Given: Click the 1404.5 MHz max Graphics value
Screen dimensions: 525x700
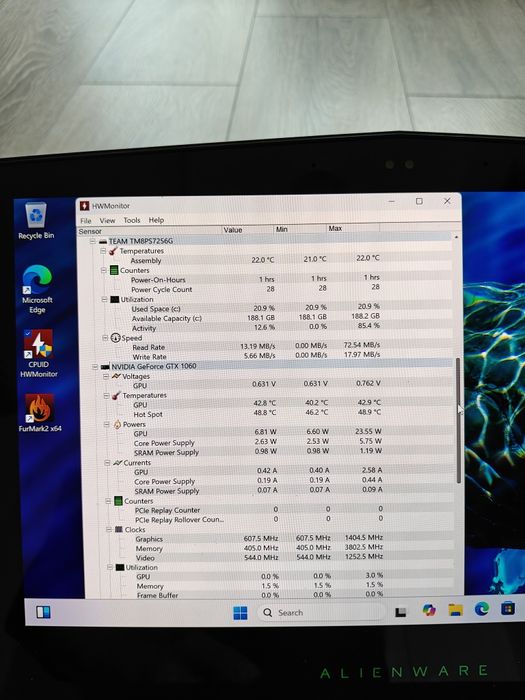Looking at the screenshot, I should [x=363, y=537].
